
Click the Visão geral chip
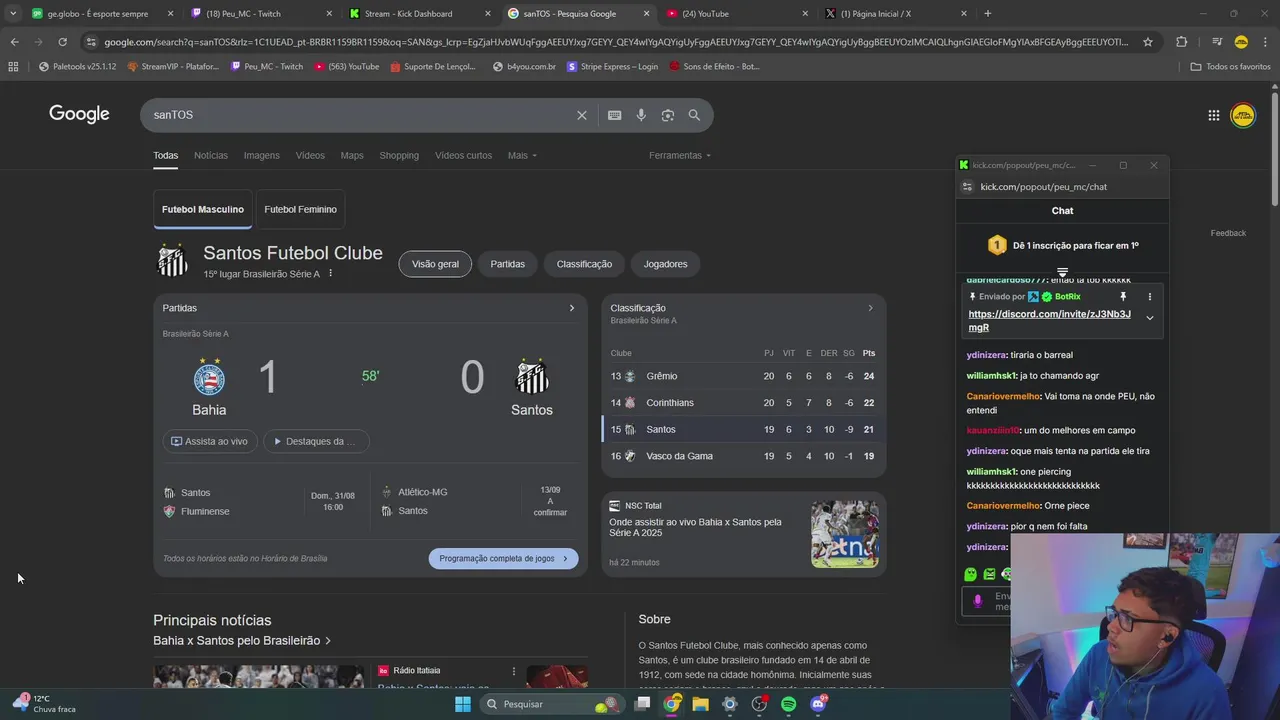point(435,264)
